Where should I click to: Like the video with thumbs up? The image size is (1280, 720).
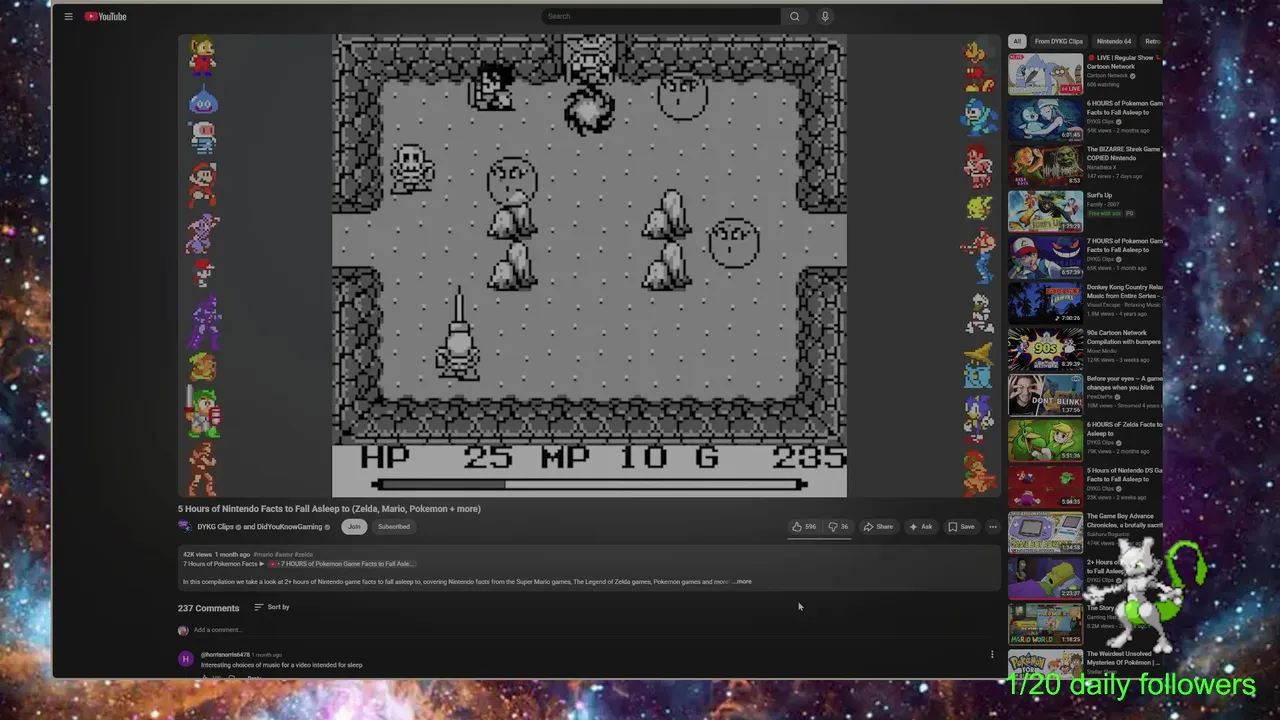(804, 527)
